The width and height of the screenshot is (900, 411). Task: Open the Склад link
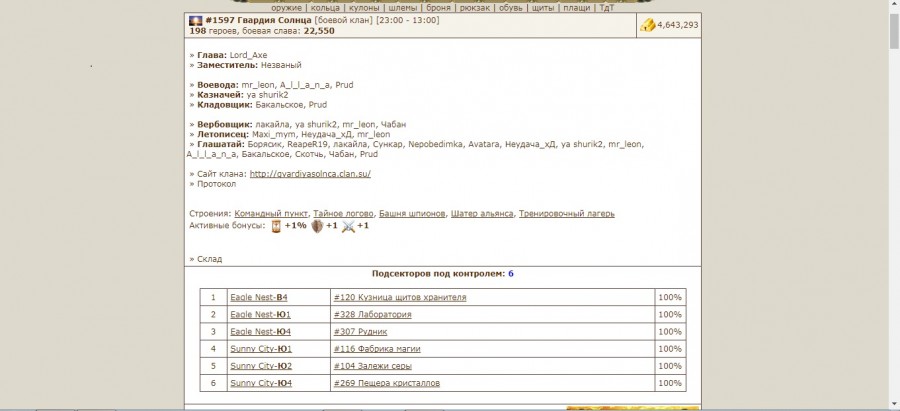tap(210, 259)
